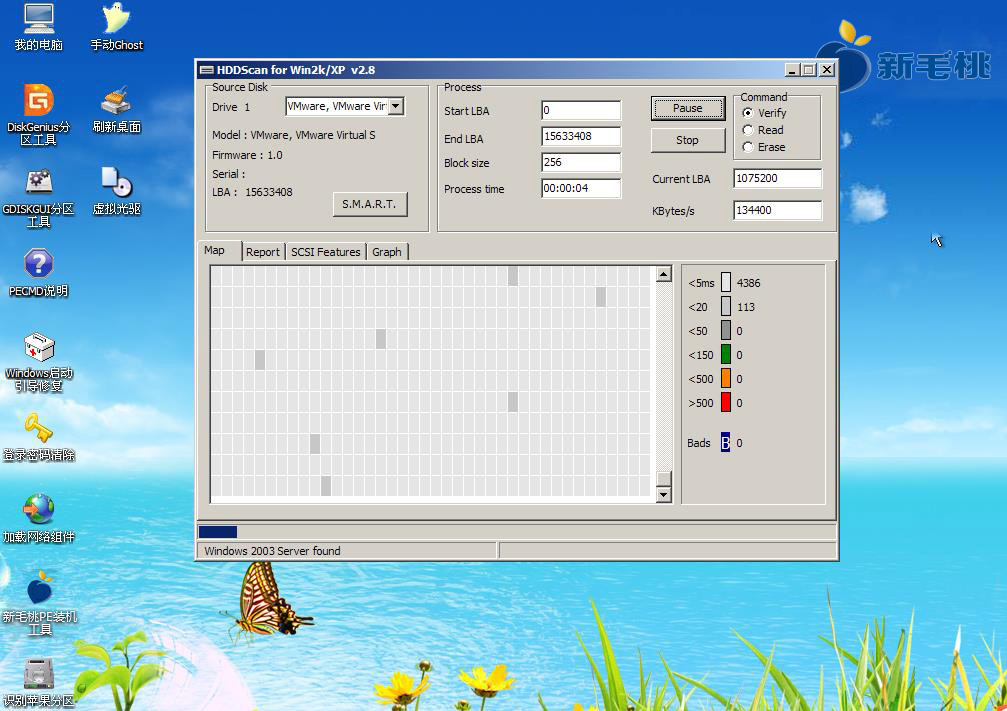Stop the scan process
Viewport: 1007px width, 711px height.
click(688, 140)
